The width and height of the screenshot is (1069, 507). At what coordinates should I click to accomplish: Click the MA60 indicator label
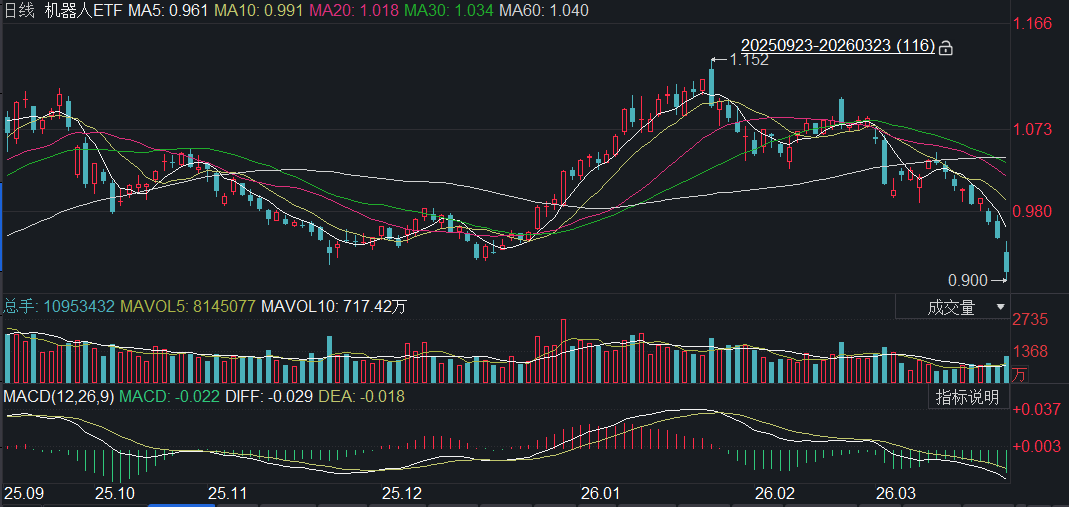coord(543,10)
